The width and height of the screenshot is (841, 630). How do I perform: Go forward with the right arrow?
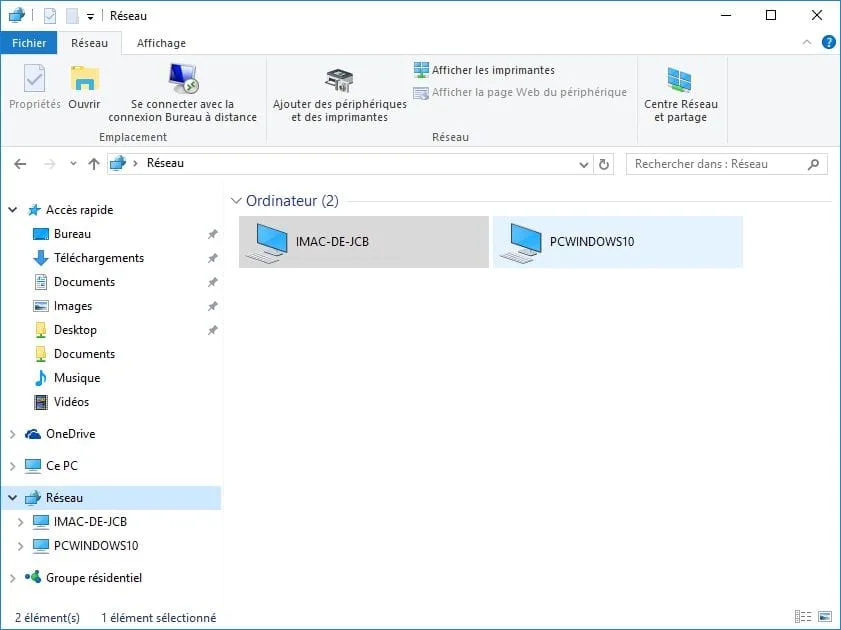49,164
